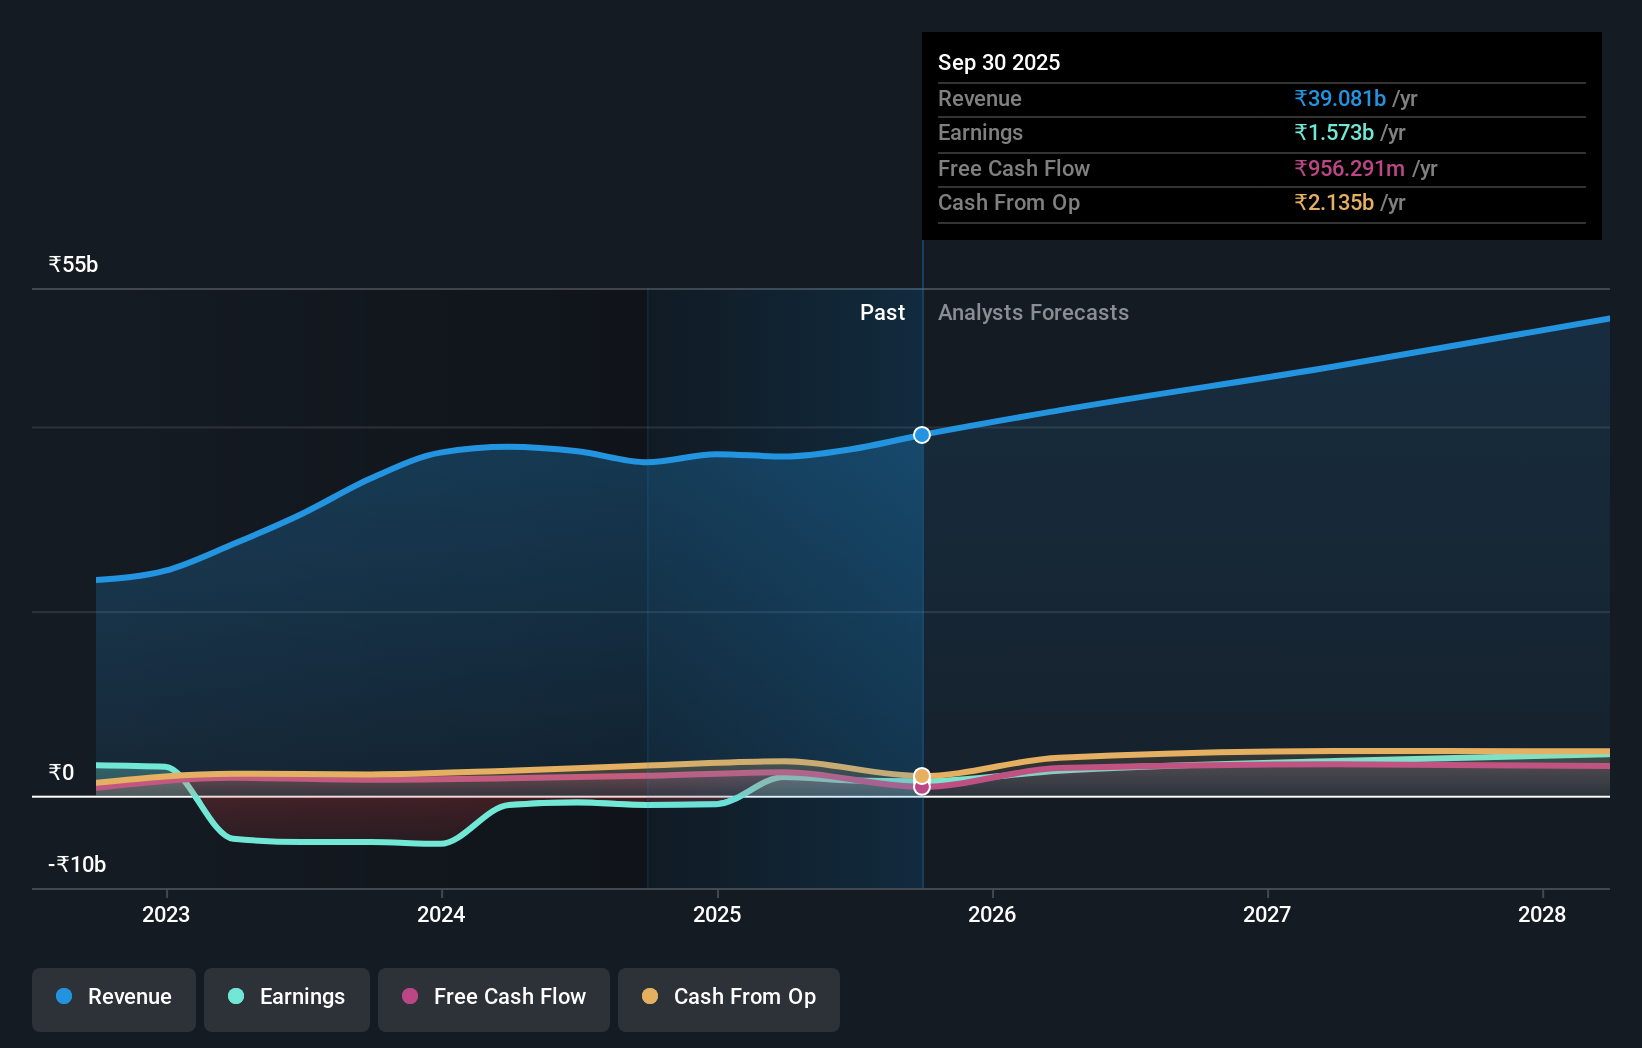
Task: Select the Revenue data point marker on the chart
Action: (921, 434)
